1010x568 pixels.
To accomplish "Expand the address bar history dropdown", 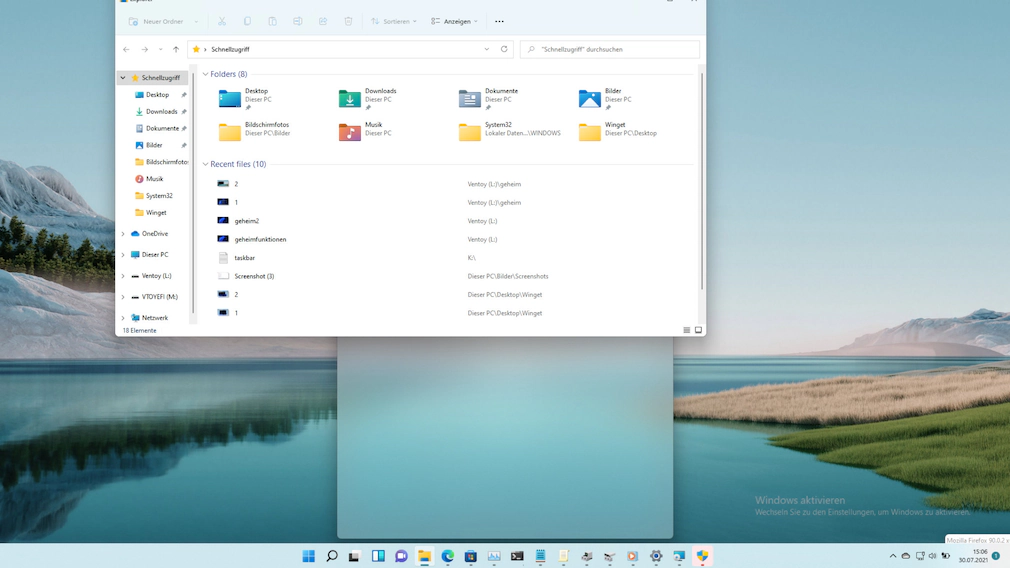I will (487, 49).
